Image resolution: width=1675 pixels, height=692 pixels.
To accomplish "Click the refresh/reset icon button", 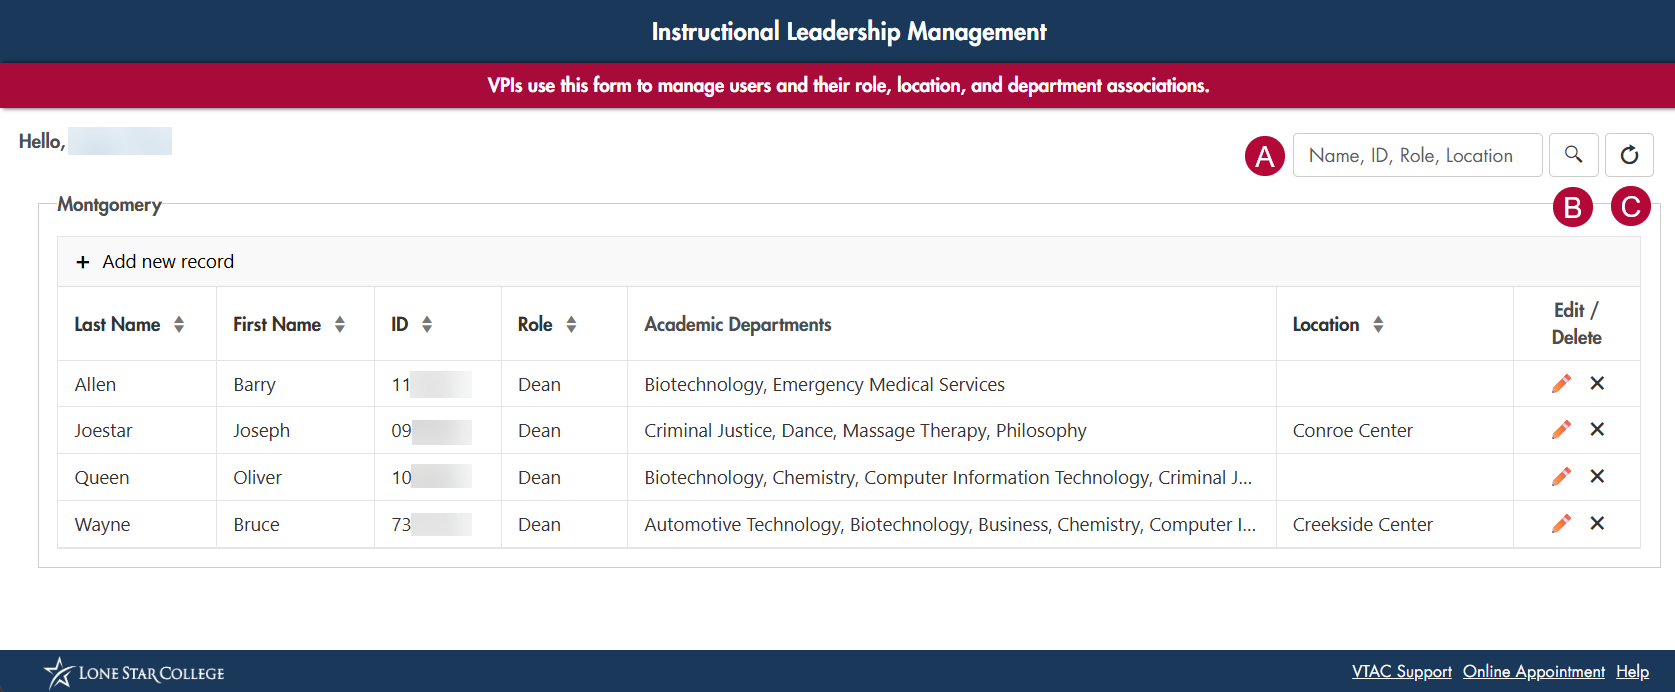I will tap(1629, 155).
